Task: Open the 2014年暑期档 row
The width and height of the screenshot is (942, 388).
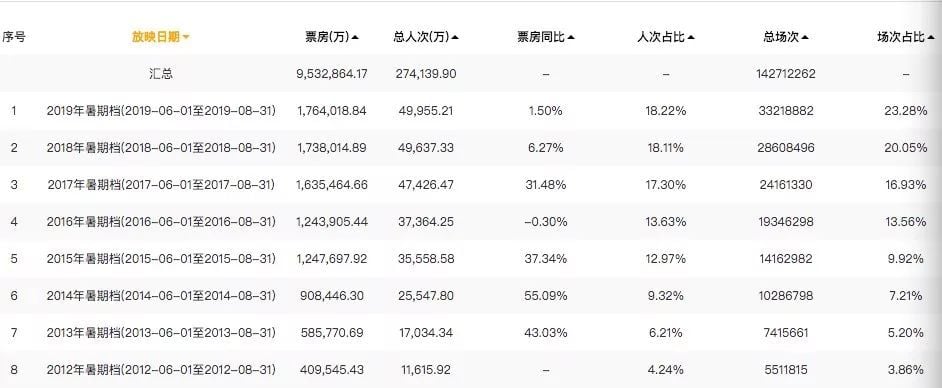Action: tap(161, 296)
